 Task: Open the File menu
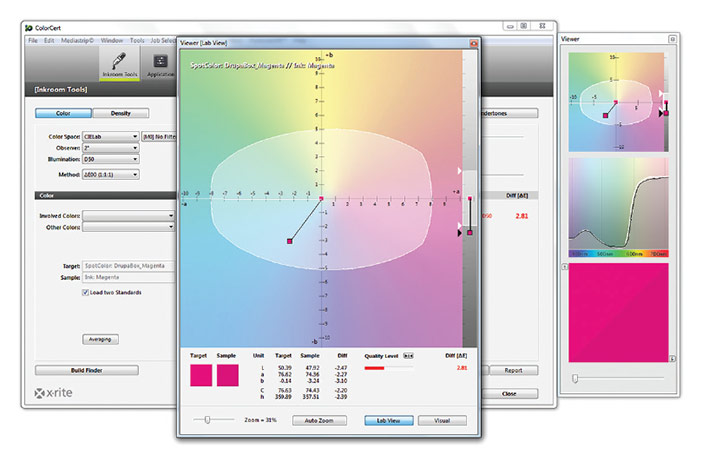pyautogui.click(x=33, y=40)
